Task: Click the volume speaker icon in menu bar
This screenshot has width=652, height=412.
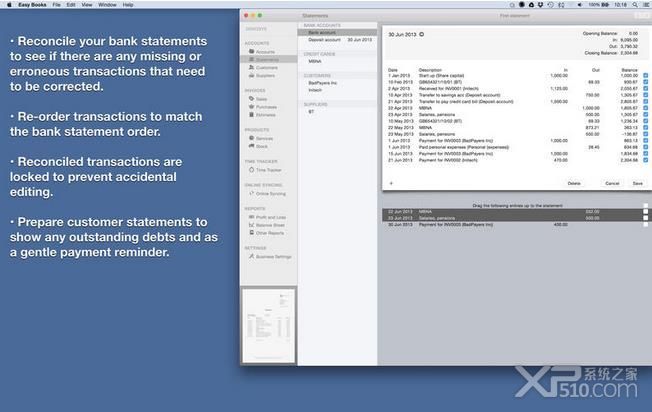Action: point(580,5)
